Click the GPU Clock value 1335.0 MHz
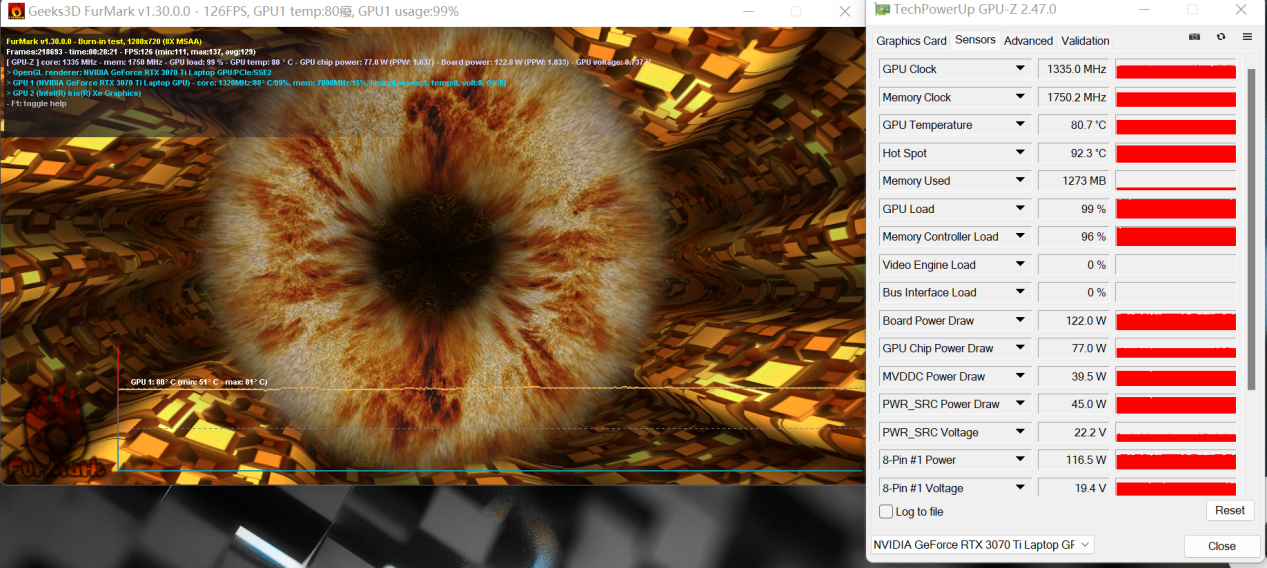 point(1074,69)
